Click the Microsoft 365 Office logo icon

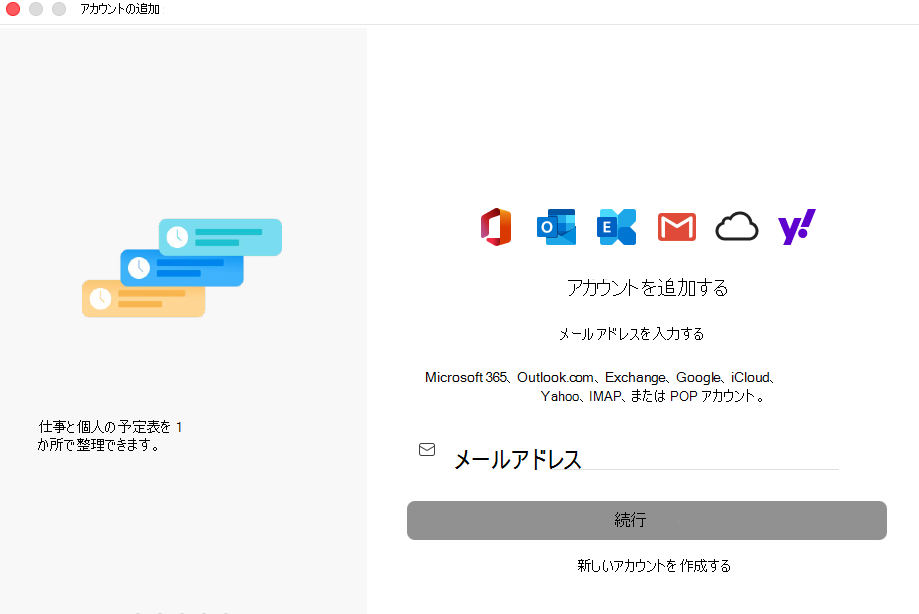[496, 227]
